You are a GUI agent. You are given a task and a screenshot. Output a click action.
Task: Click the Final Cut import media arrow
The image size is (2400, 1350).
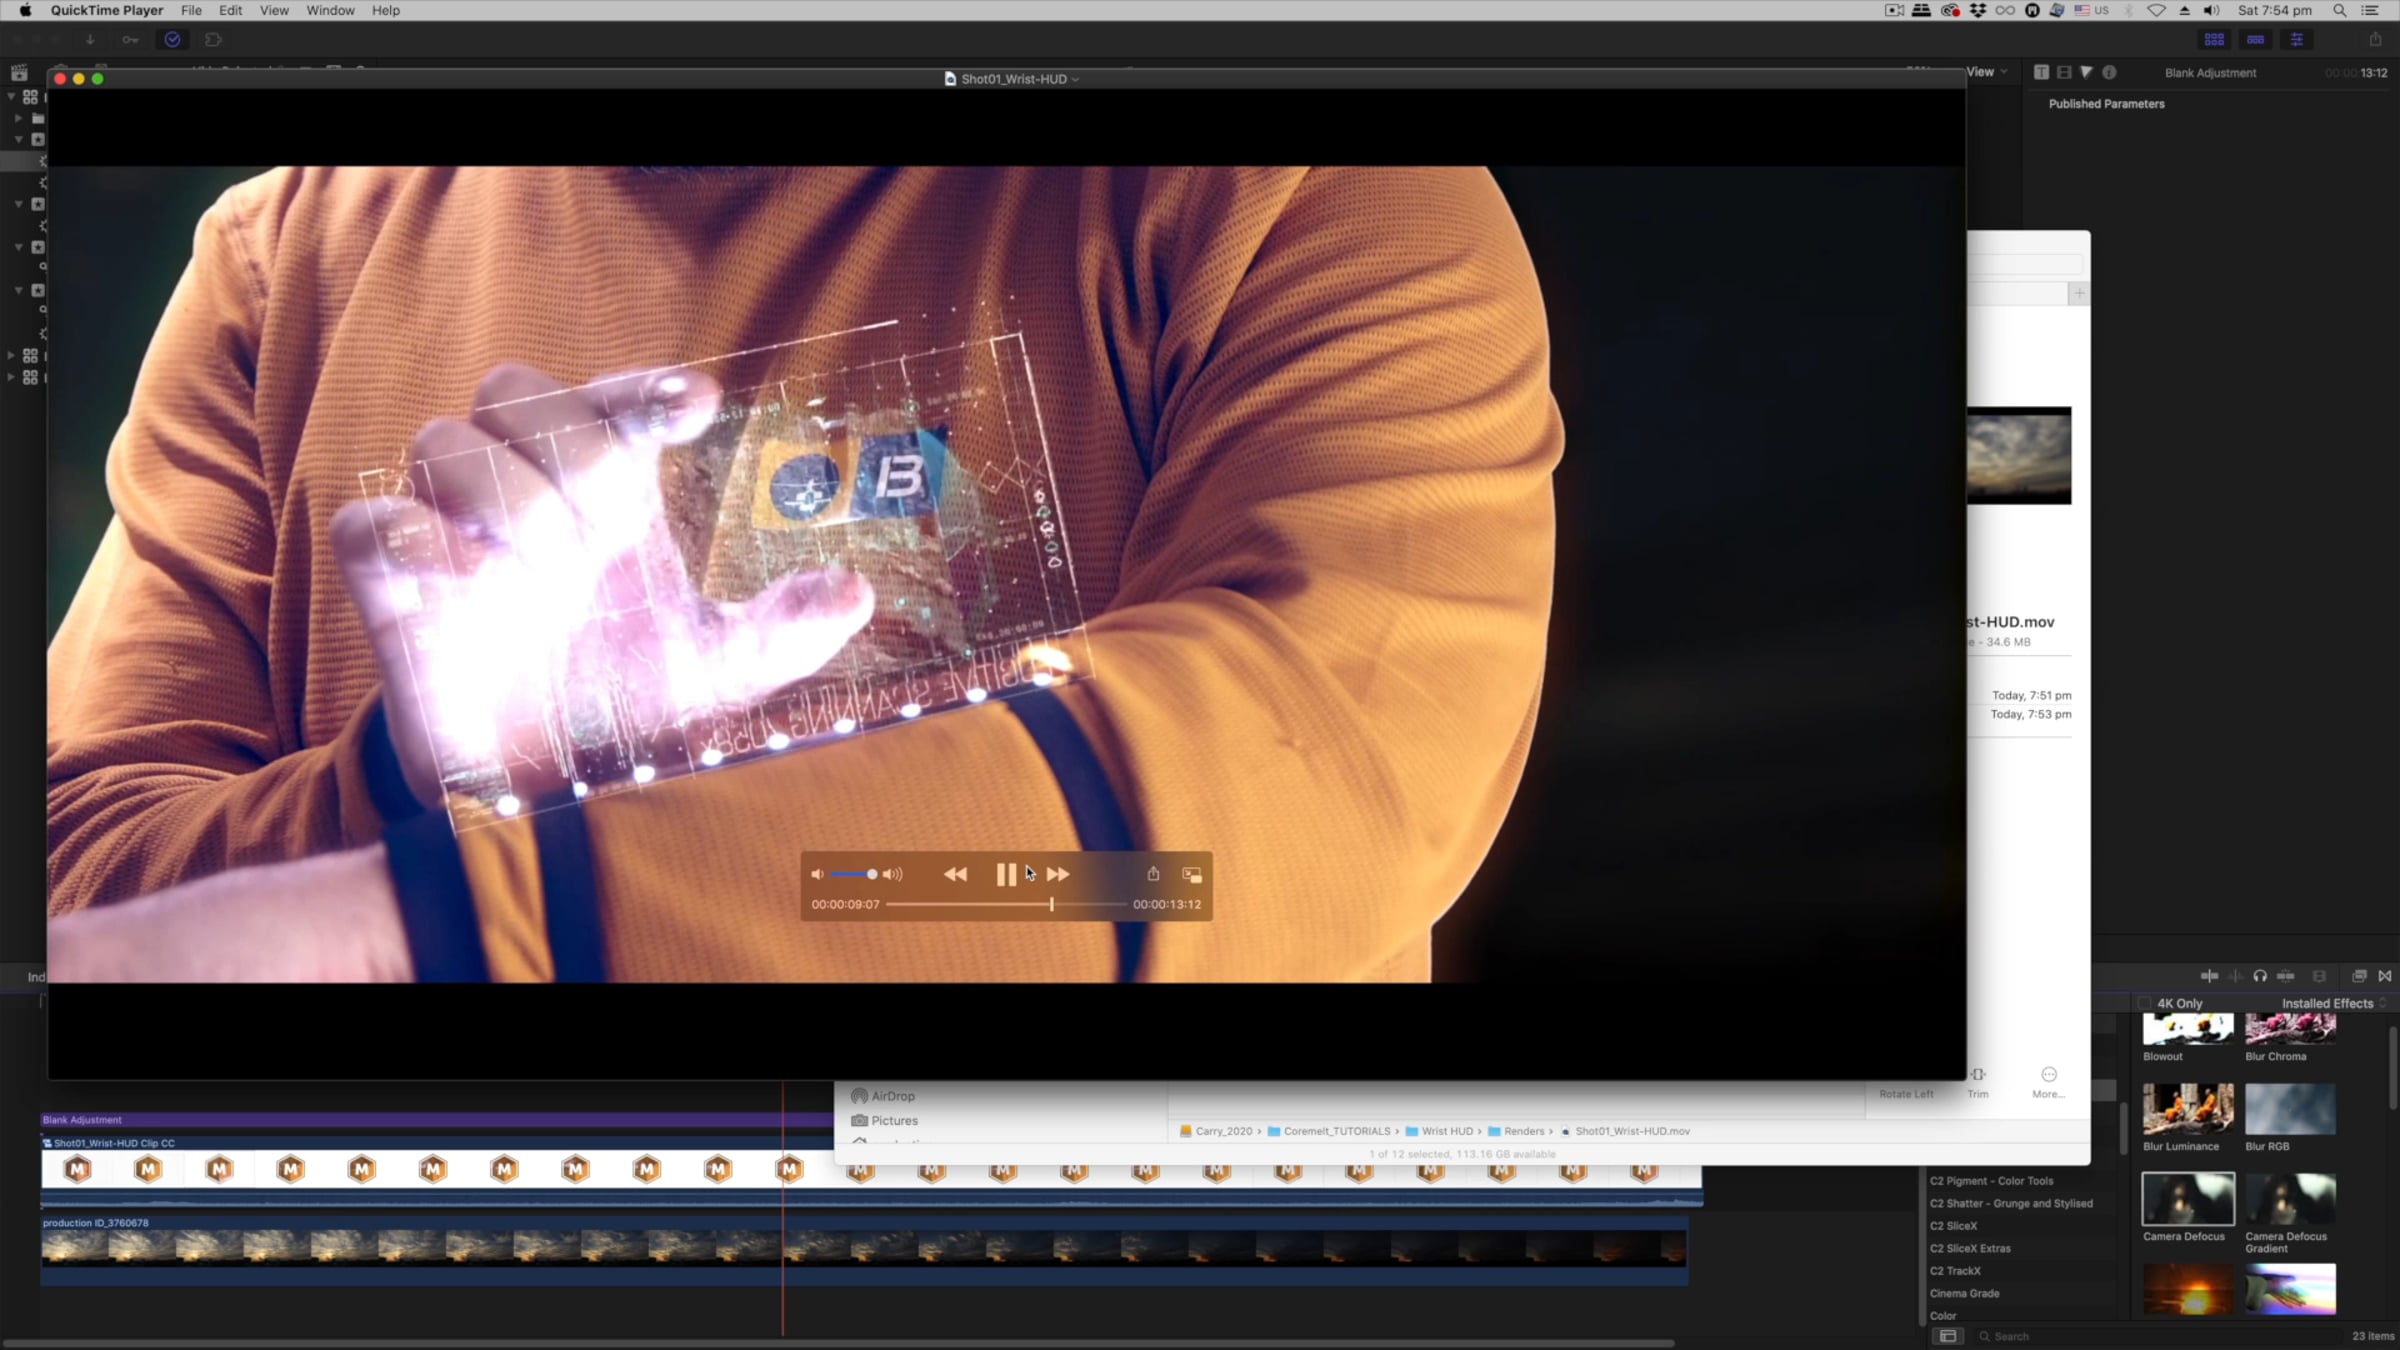(90, 40)
